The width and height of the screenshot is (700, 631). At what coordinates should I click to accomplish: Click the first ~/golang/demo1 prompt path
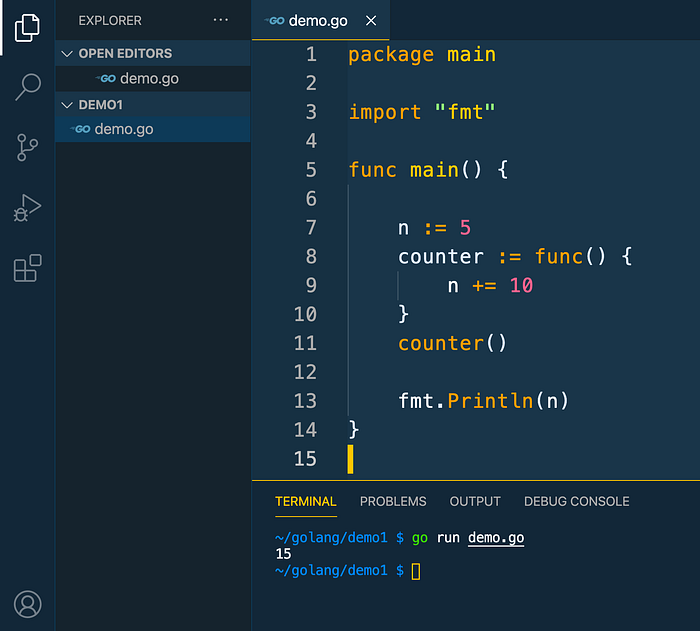pyautogui.click(x=331, y=538)
